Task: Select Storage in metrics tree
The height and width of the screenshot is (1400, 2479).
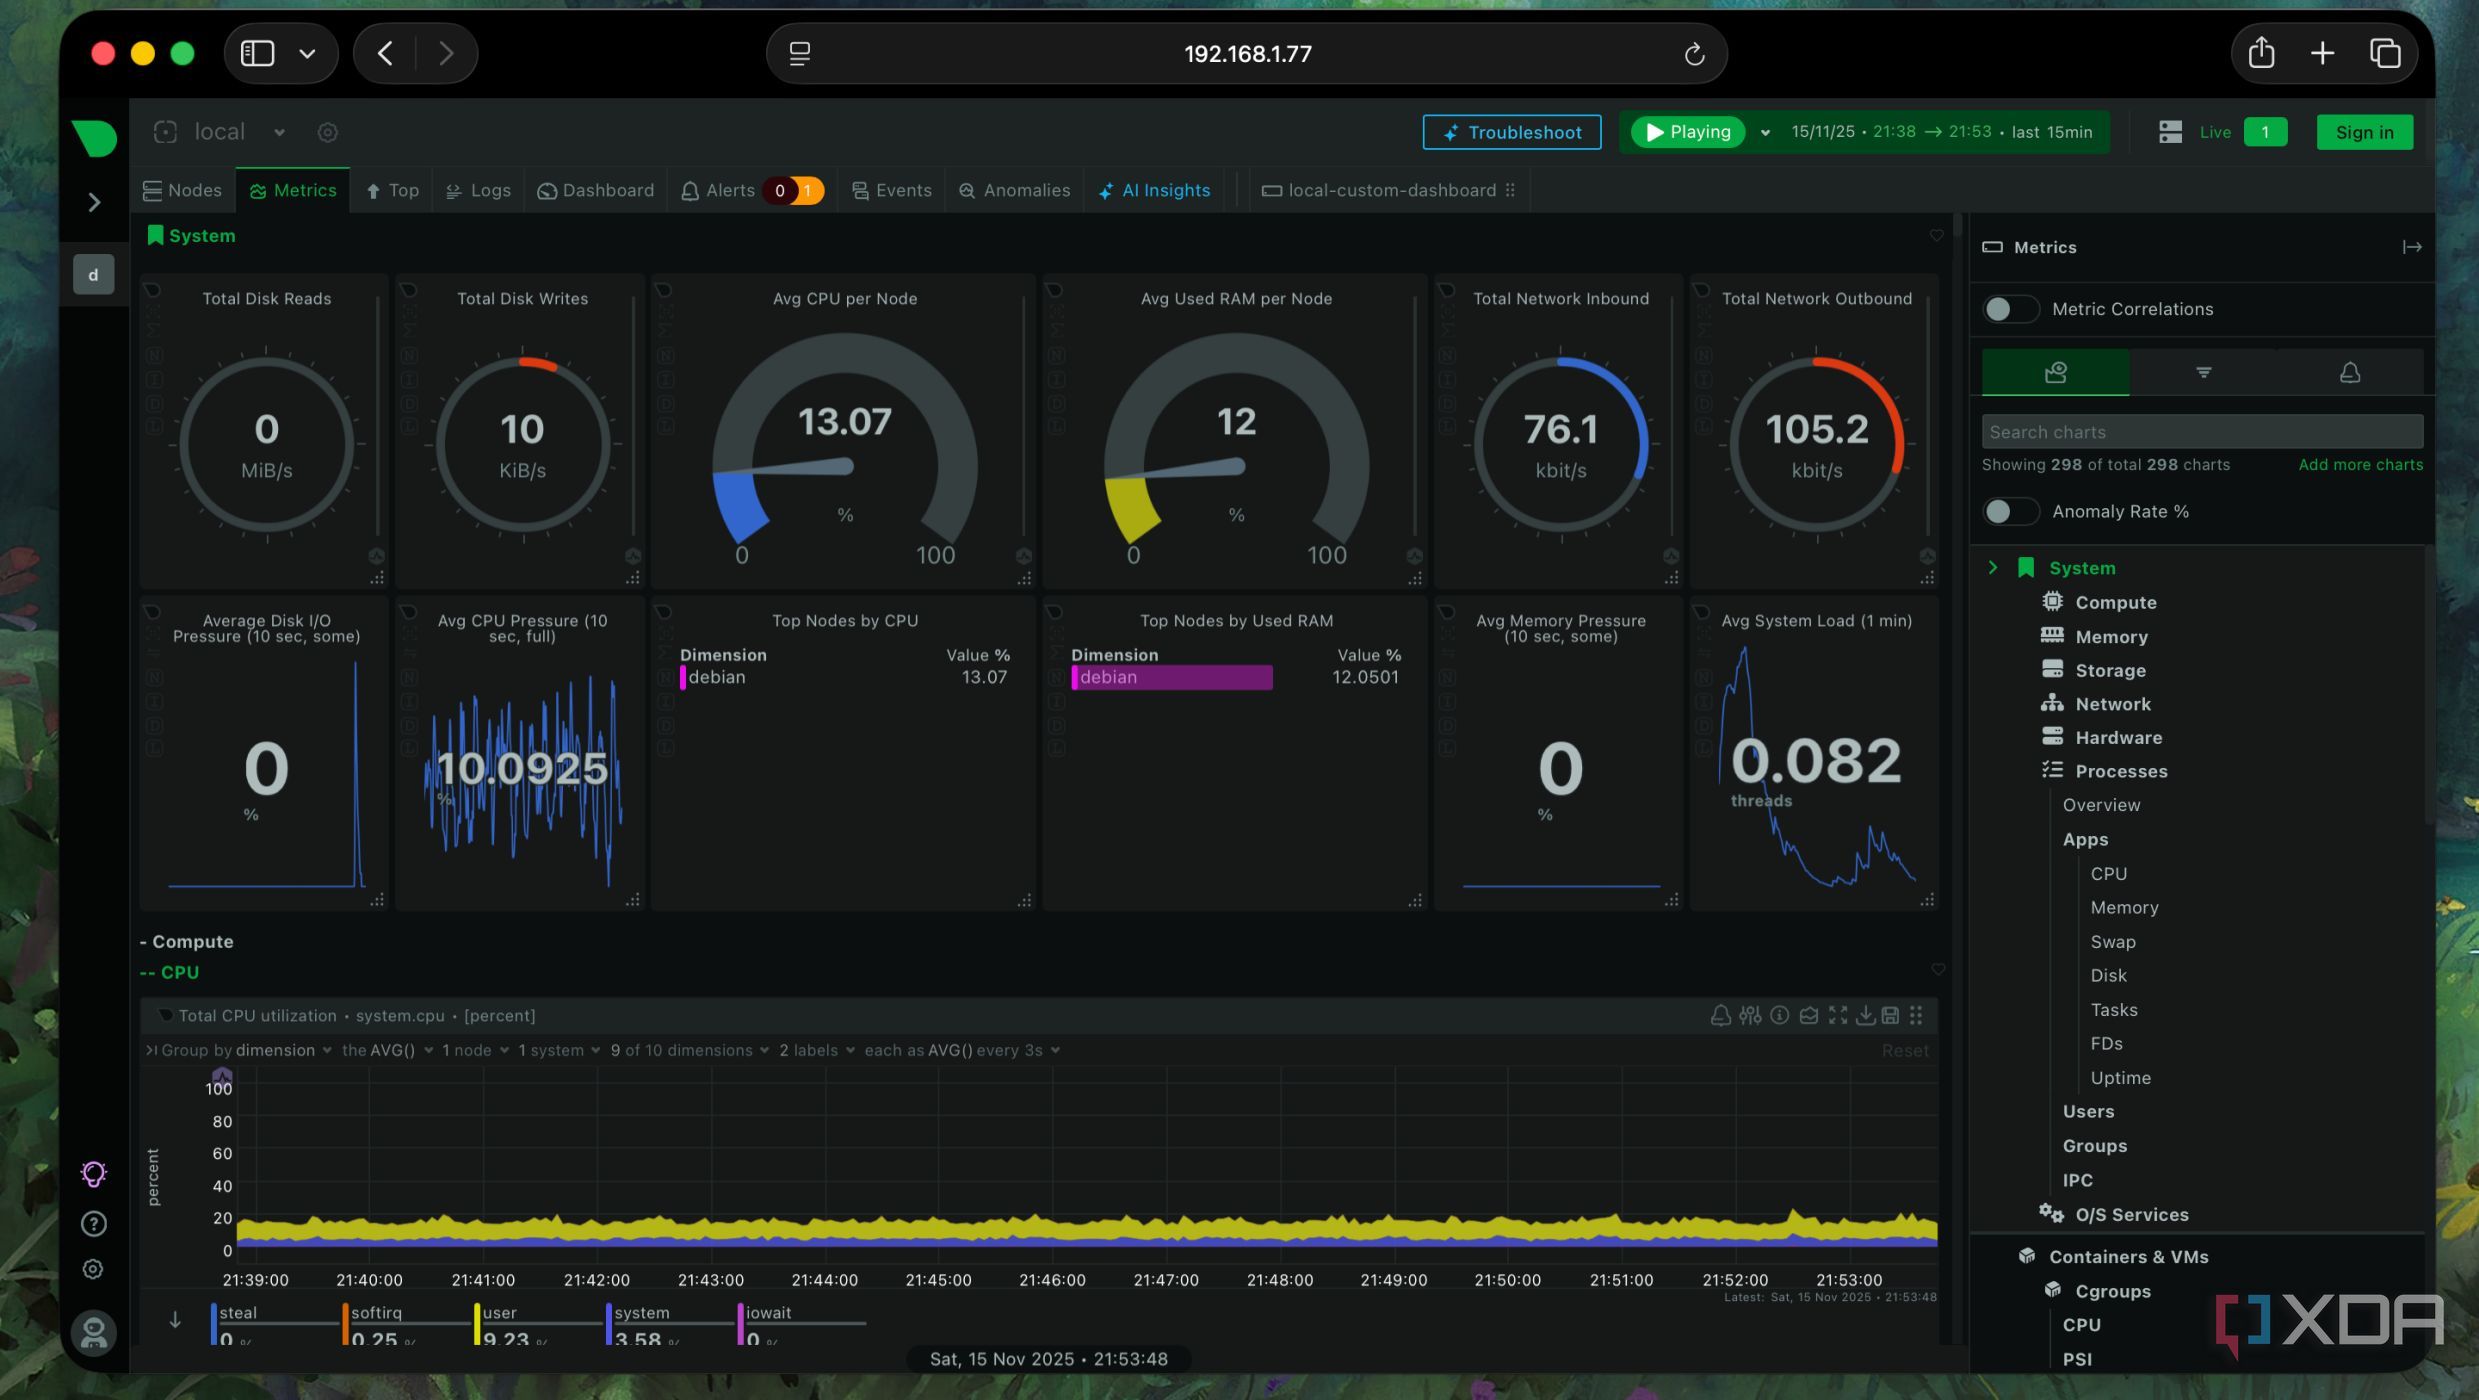Action: [x=2110, y=670]
